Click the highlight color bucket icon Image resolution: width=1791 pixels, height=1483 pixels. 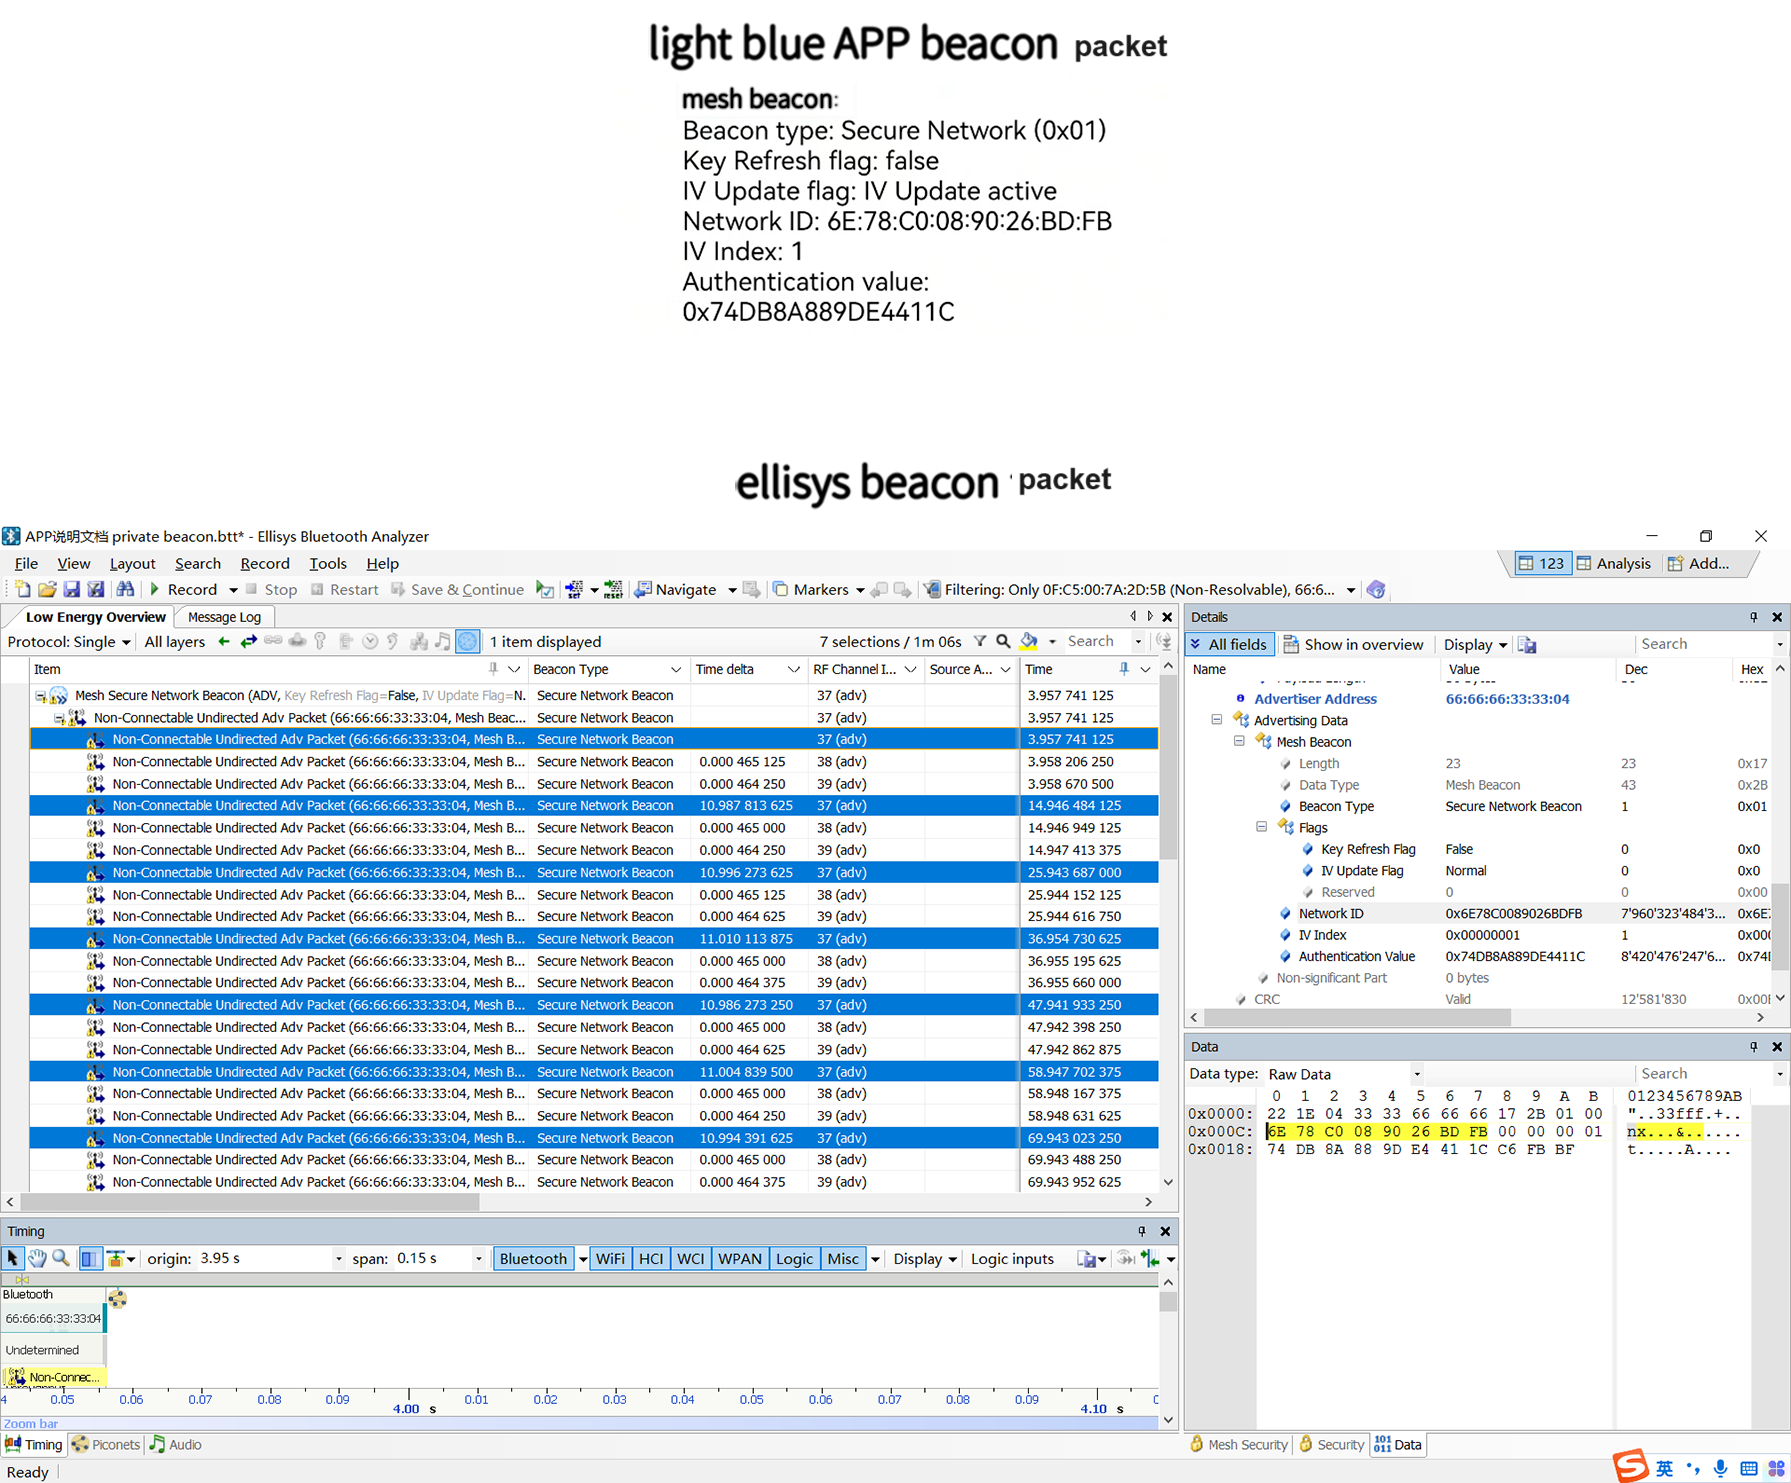1029,642
